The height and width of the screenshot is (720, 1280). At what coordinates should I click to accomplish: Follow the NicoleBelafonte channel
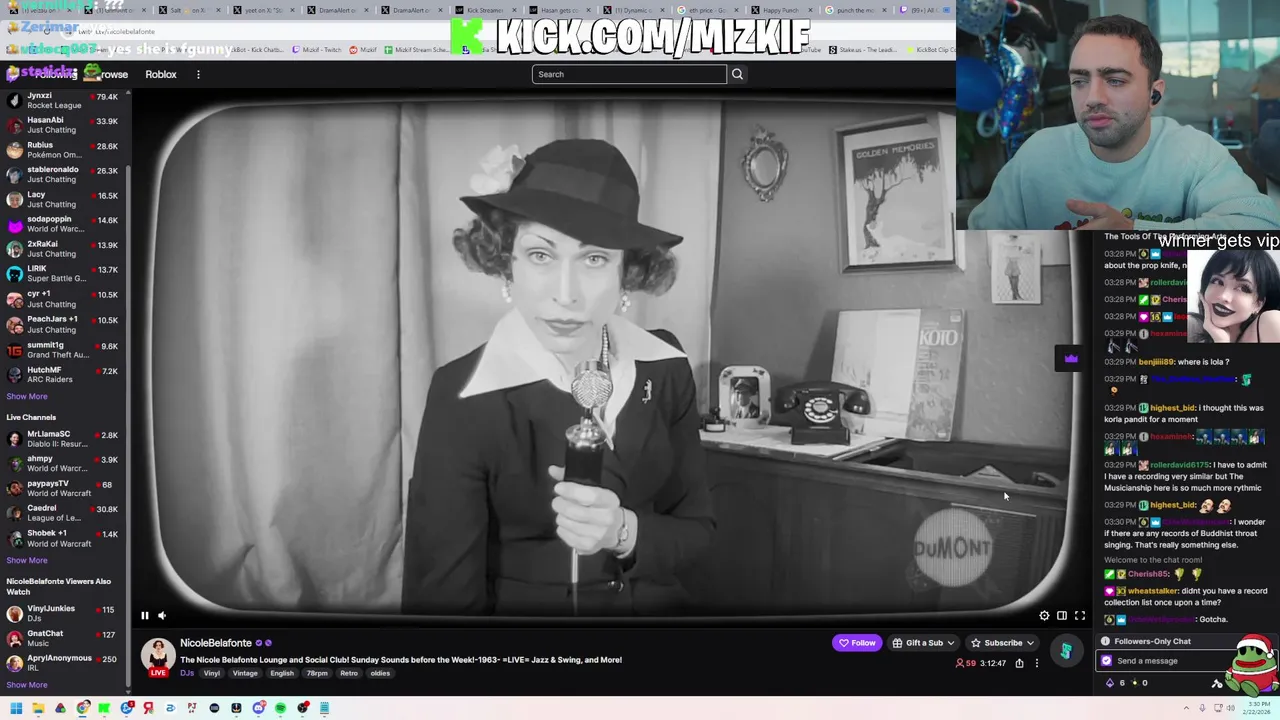pos(857,643)
